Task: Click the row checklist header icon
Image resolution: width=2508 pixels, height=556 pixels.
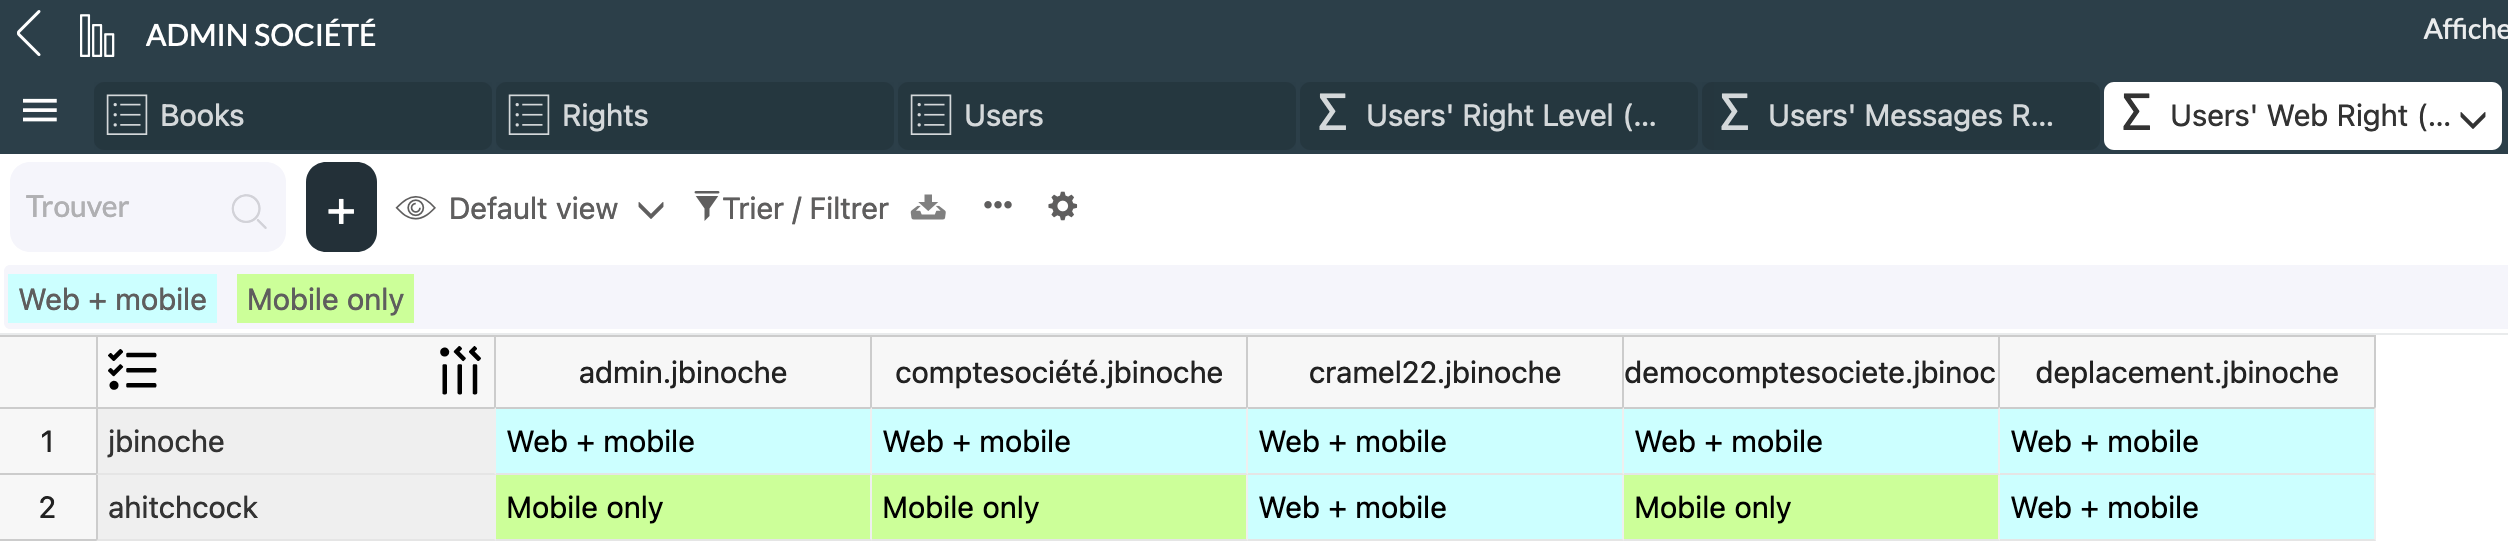Action: (132, 371)
